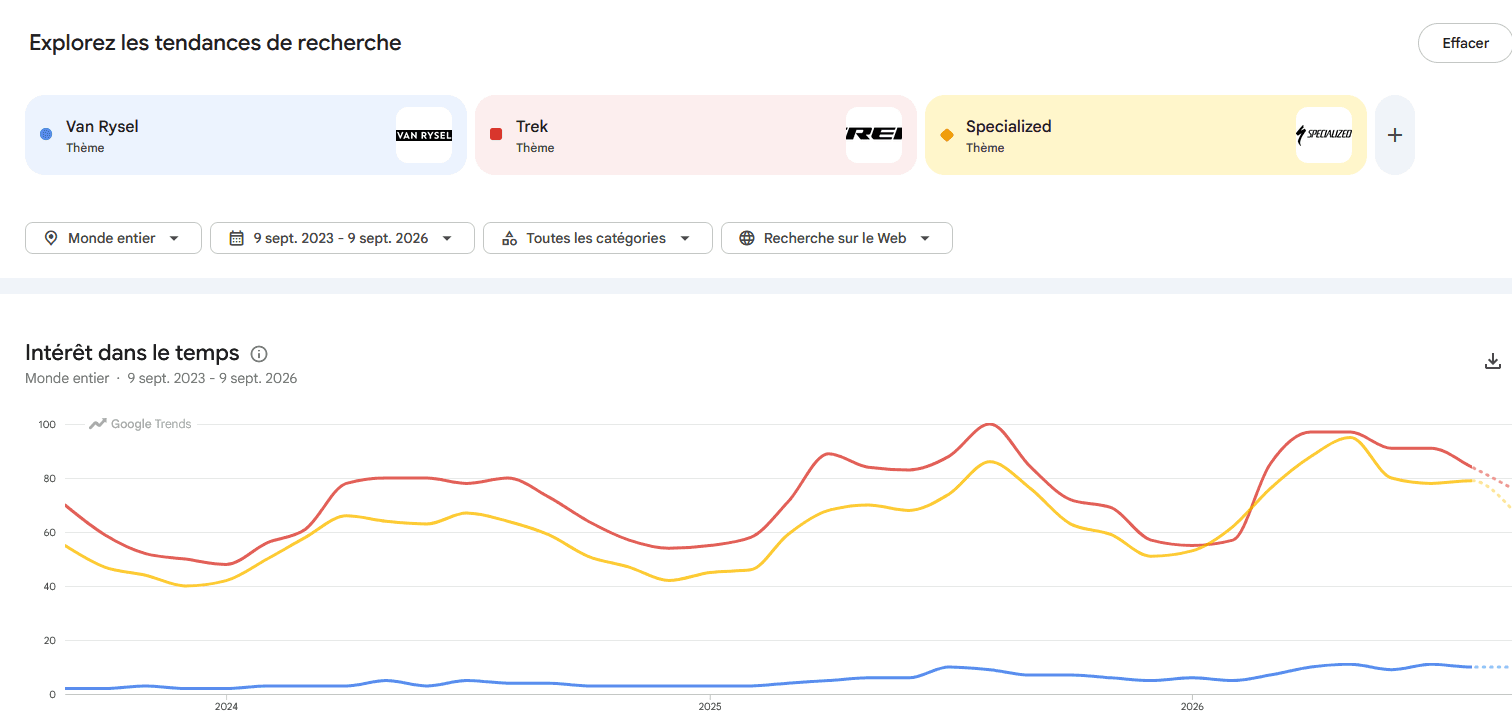1512x725 pixels.
Task: Click the 2025 axis label
Action: pyautogui.click(x=709, y=706)
